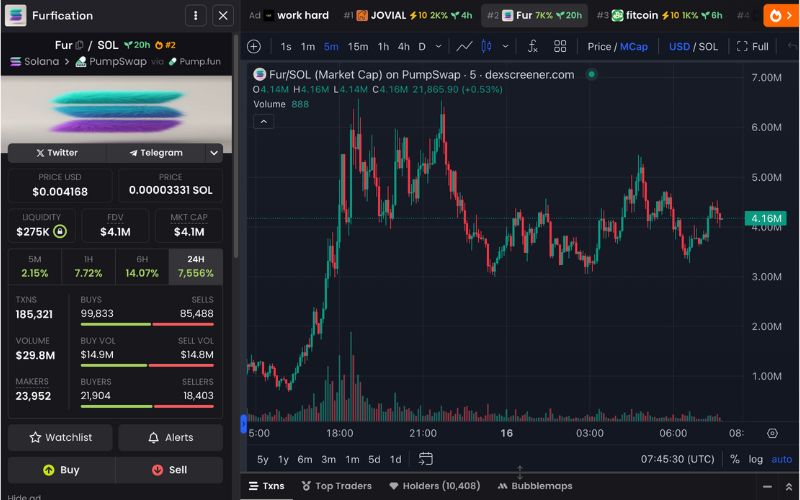Select the 6m date range

305,459
